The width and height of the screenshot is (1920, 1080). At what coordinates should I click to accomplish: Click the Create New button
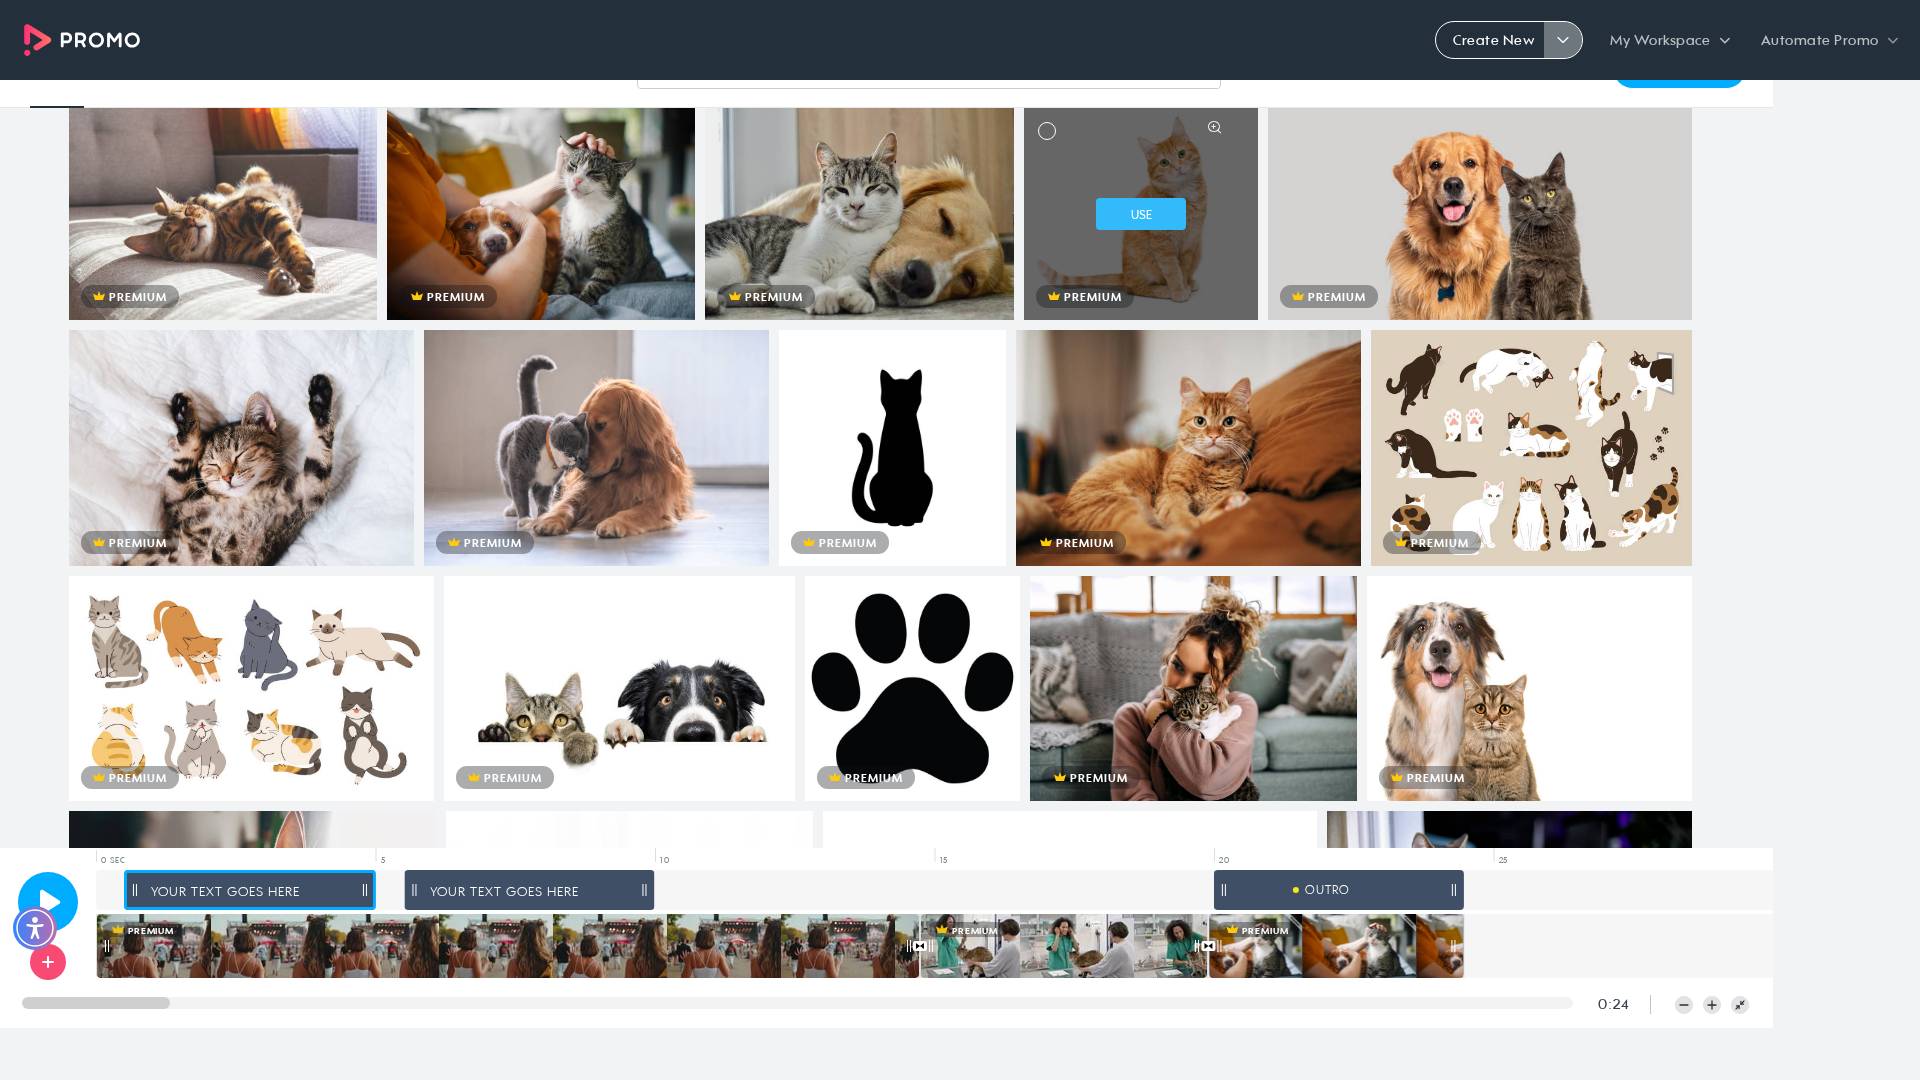click(x=1492, y=40)
